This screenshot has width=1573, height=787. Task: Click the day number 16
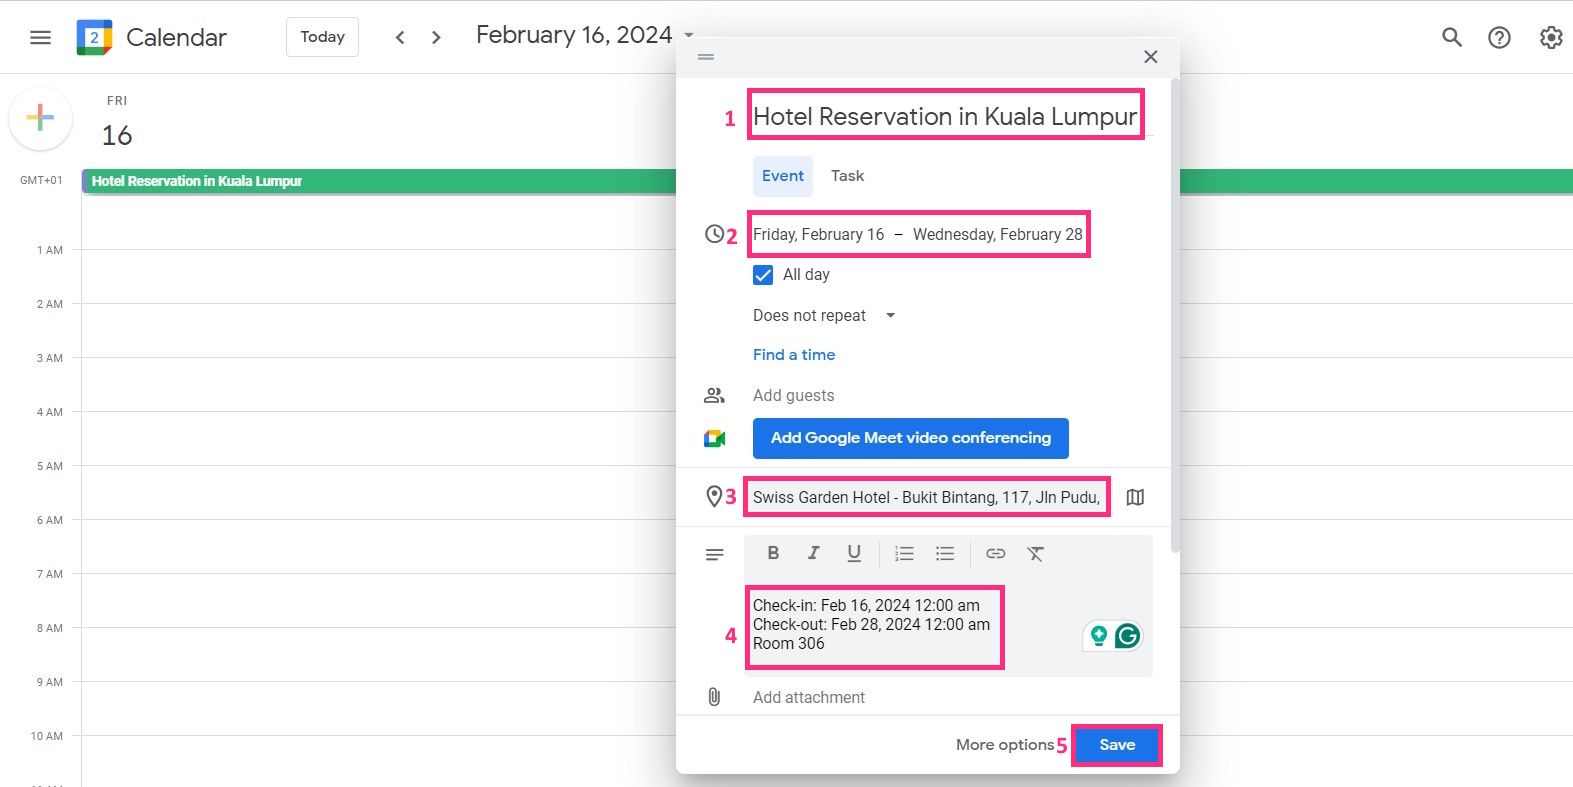click(117, 135)
